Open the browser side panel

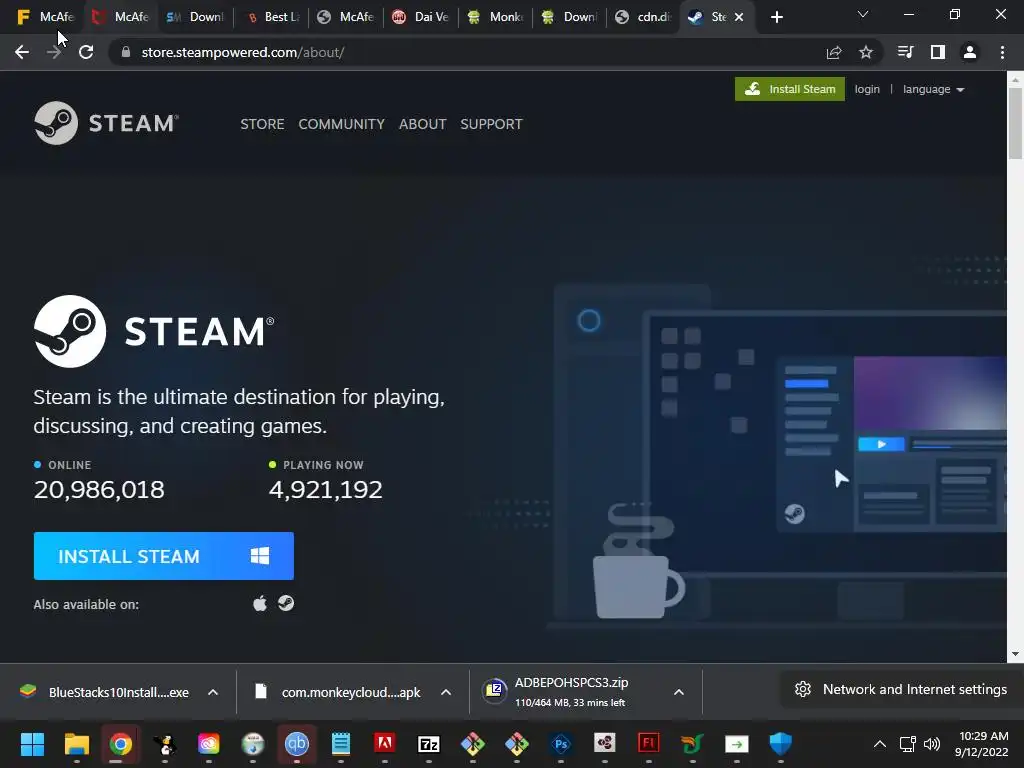pos(938,52)
